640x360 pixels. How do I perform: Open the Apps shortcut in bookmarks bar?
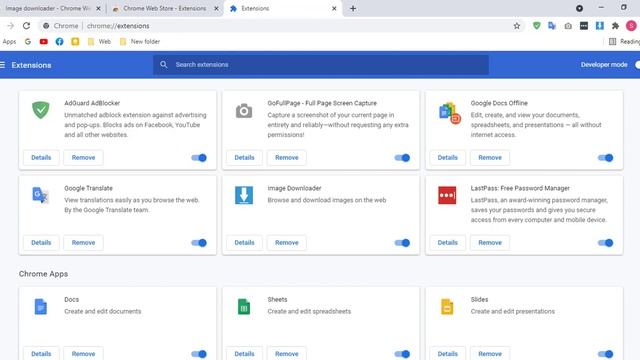point(9,41)
